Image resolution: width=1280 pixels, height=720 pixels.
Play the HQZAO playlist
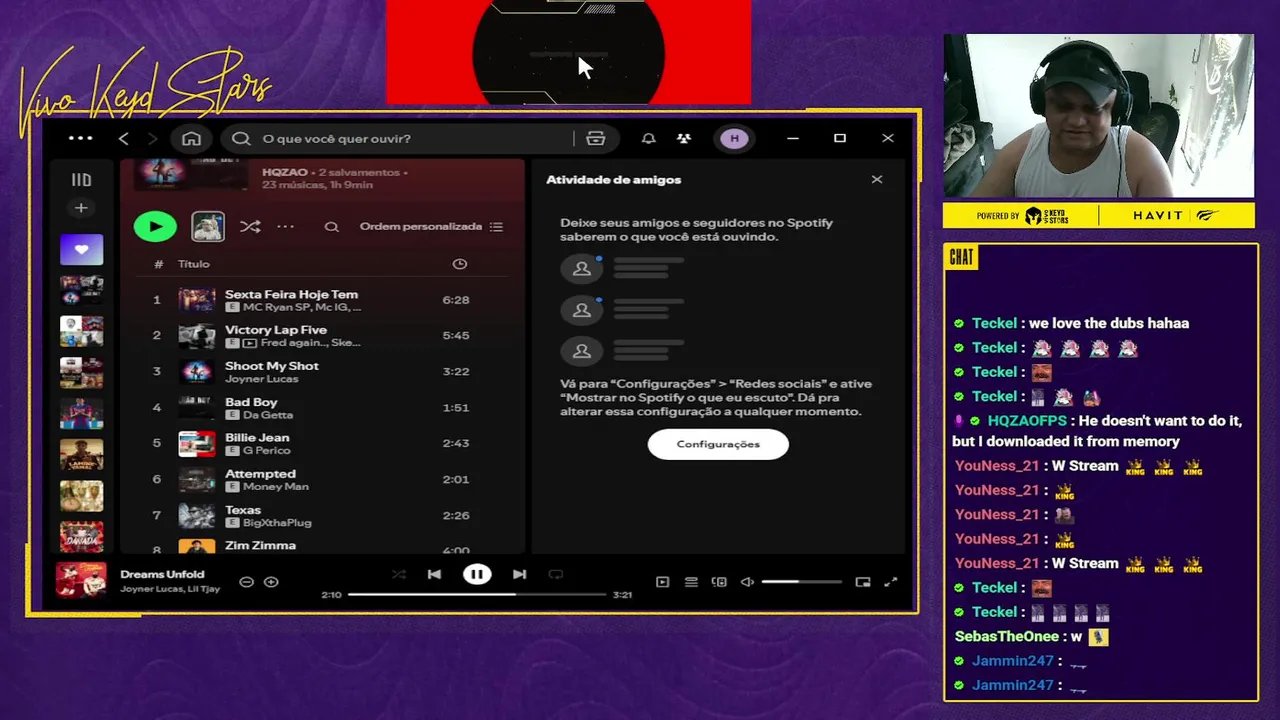[x=155, y=226]
